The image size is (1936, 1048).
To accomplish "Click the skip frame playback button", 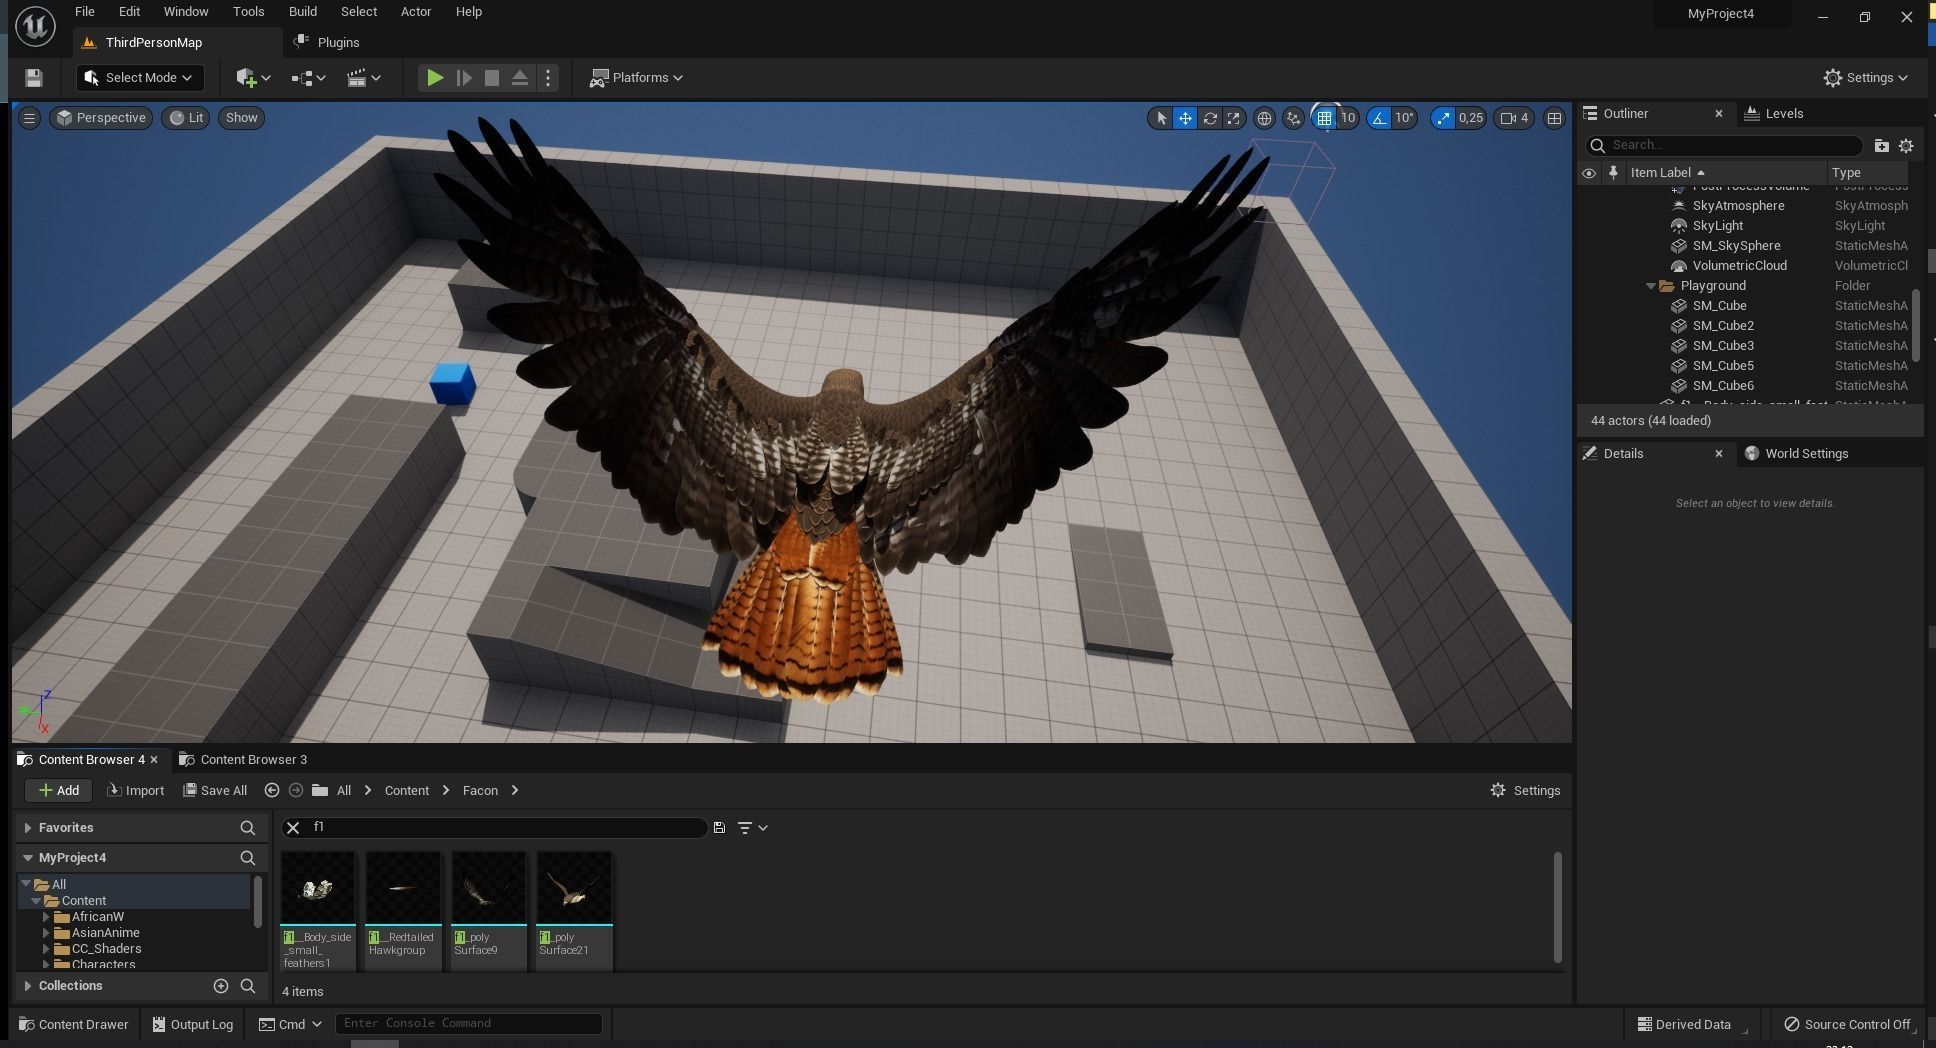I will click(464, 78).
